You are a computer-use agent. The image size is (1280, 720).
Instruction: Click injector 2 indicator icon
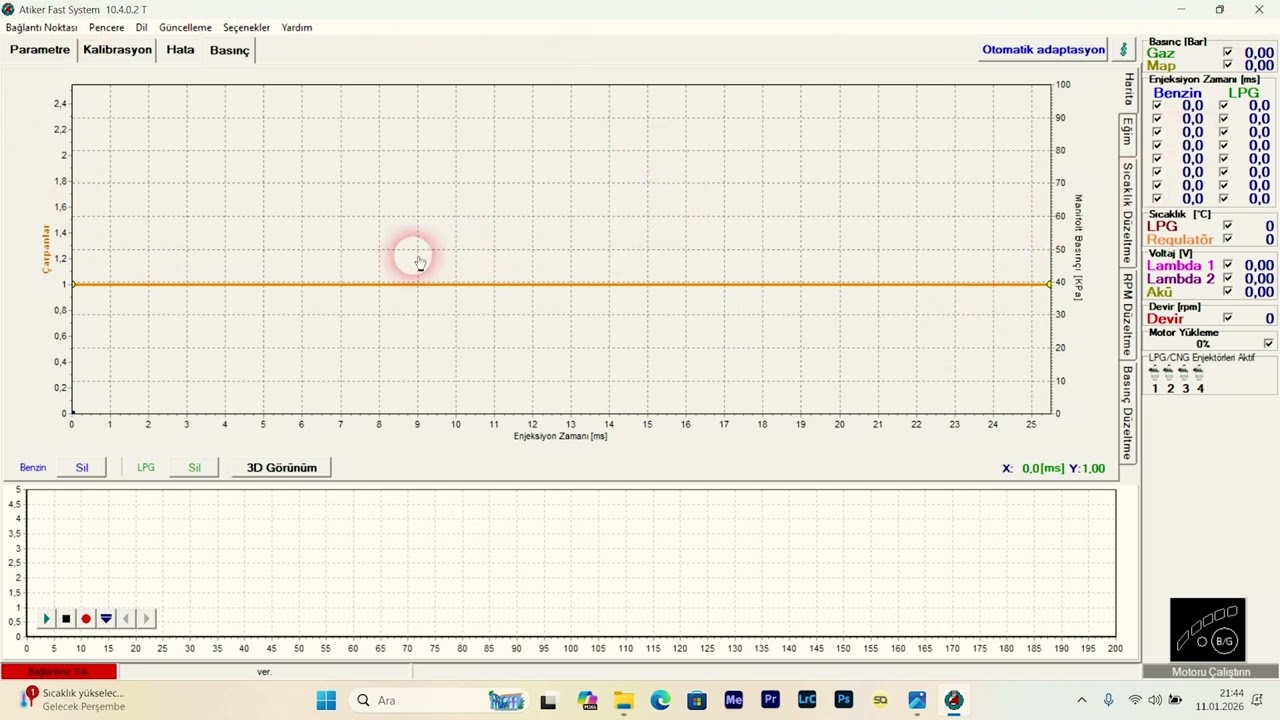1169,372
